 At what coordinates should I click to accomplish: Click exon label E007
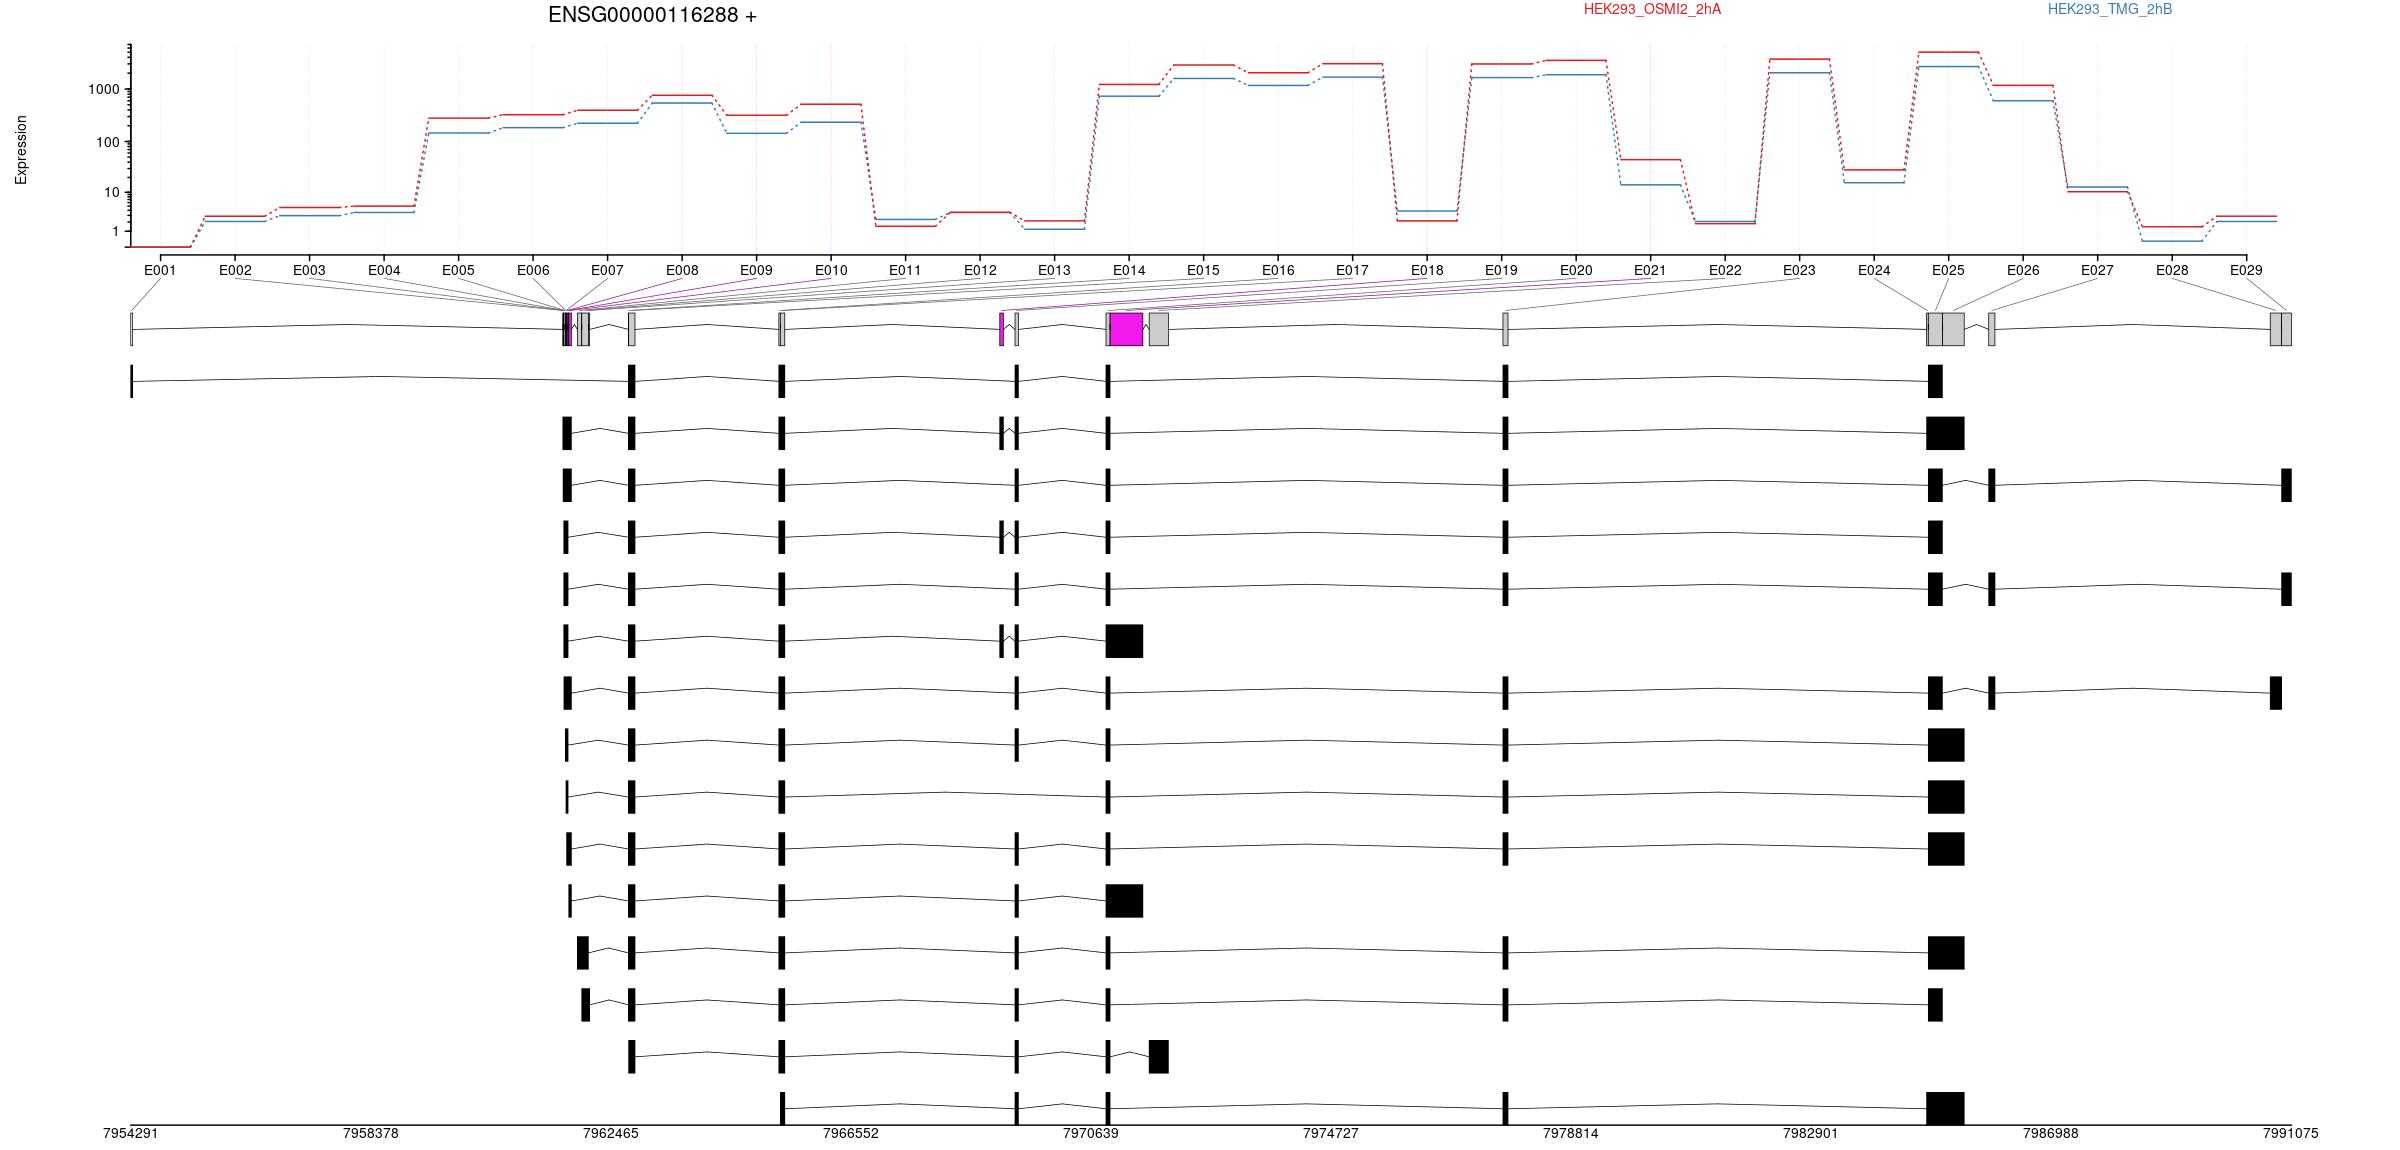pyautogui.click(x=607, y=270)
